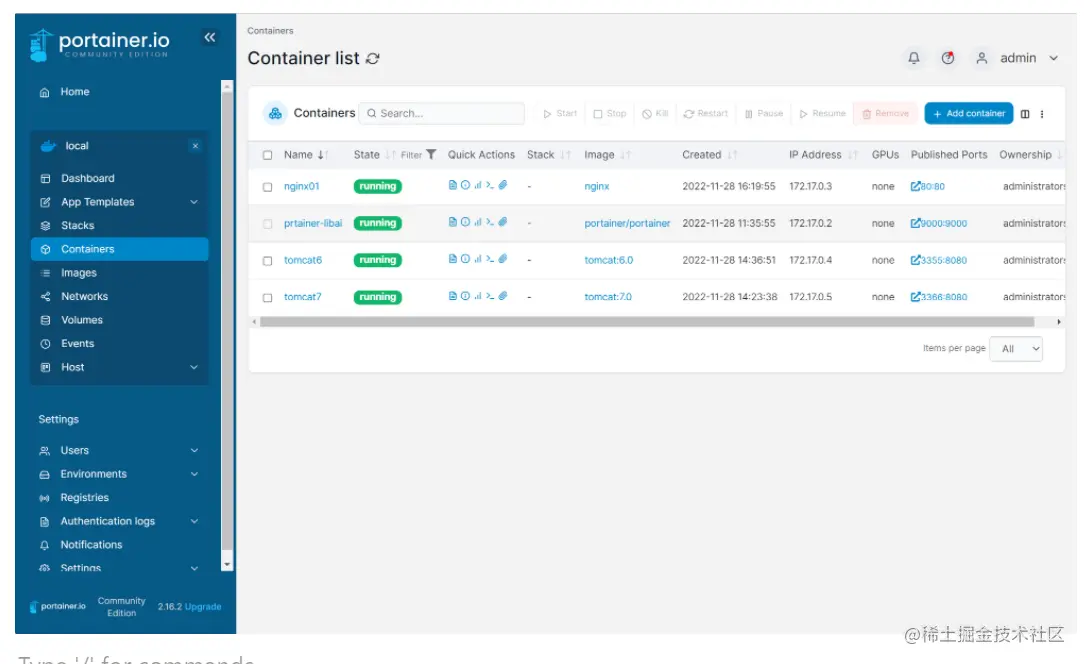This screenshot has width=1084, height=664.
Task: Click the Stop button
Action: [610, 113]
